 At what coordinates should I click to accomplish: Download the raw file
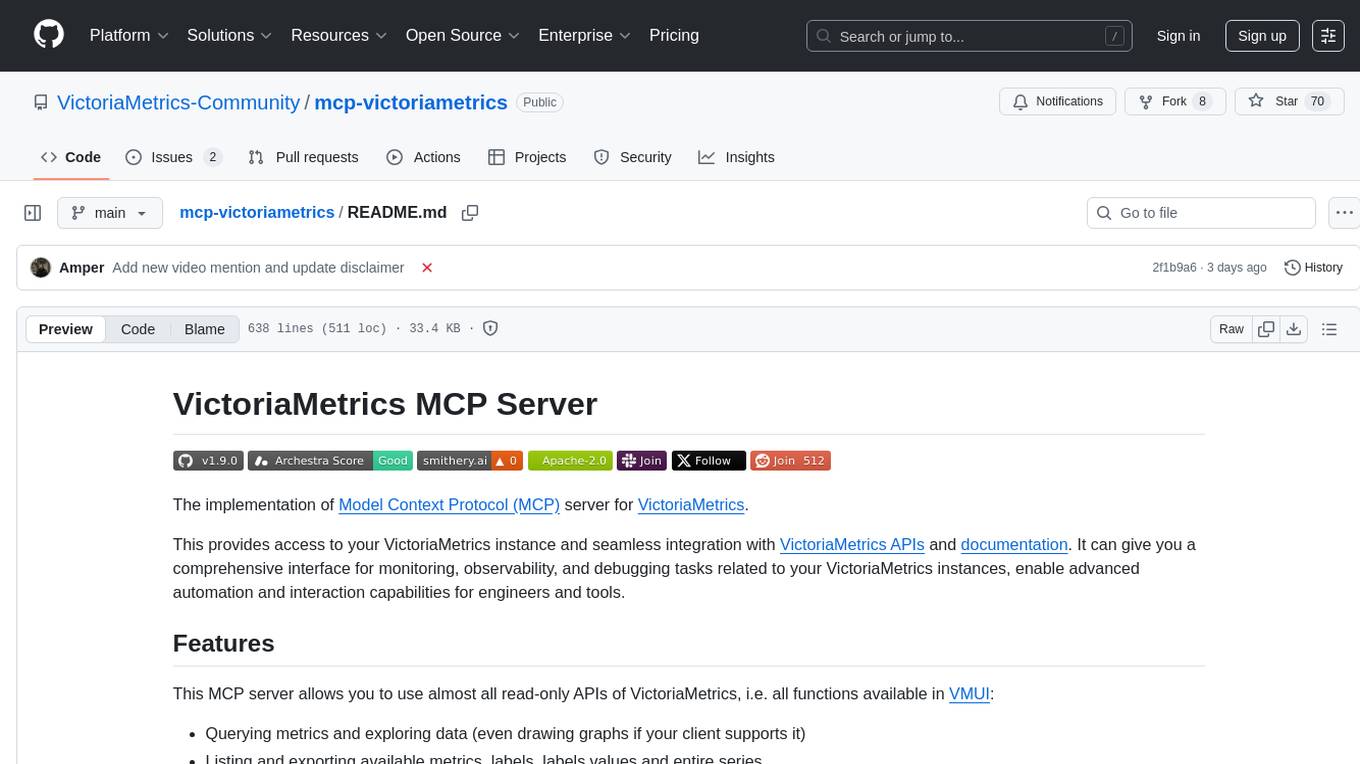pos(1294,329)
